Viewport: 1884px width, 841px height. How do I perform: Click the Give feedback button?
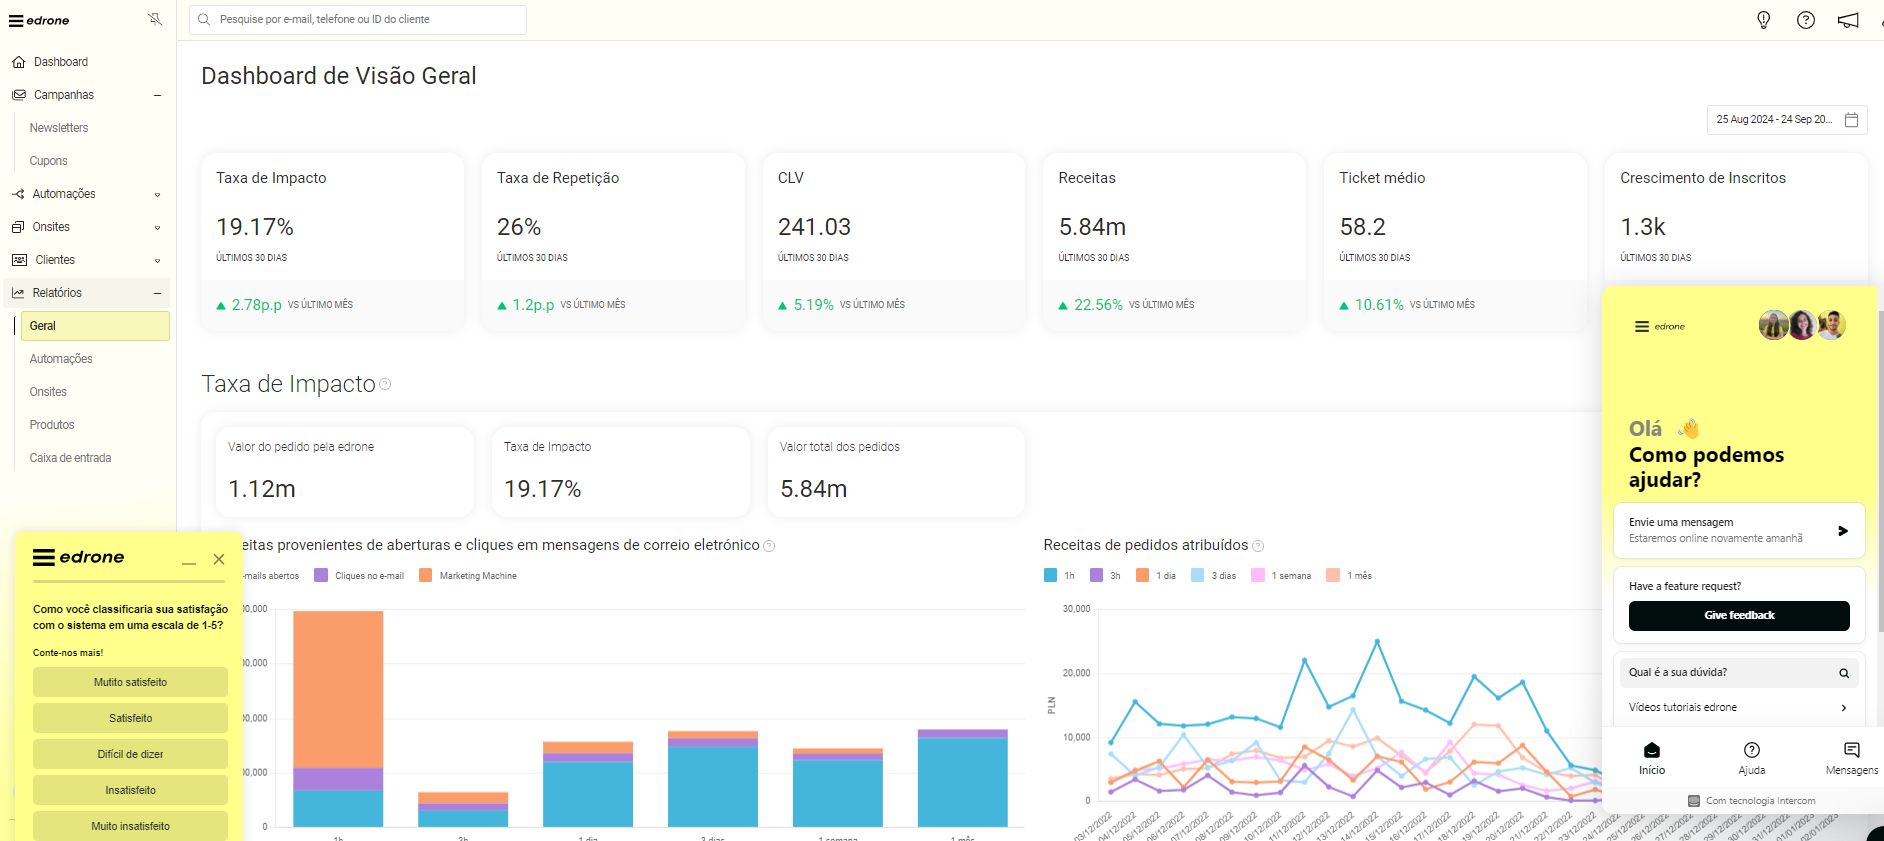[x=1739, y=616]
